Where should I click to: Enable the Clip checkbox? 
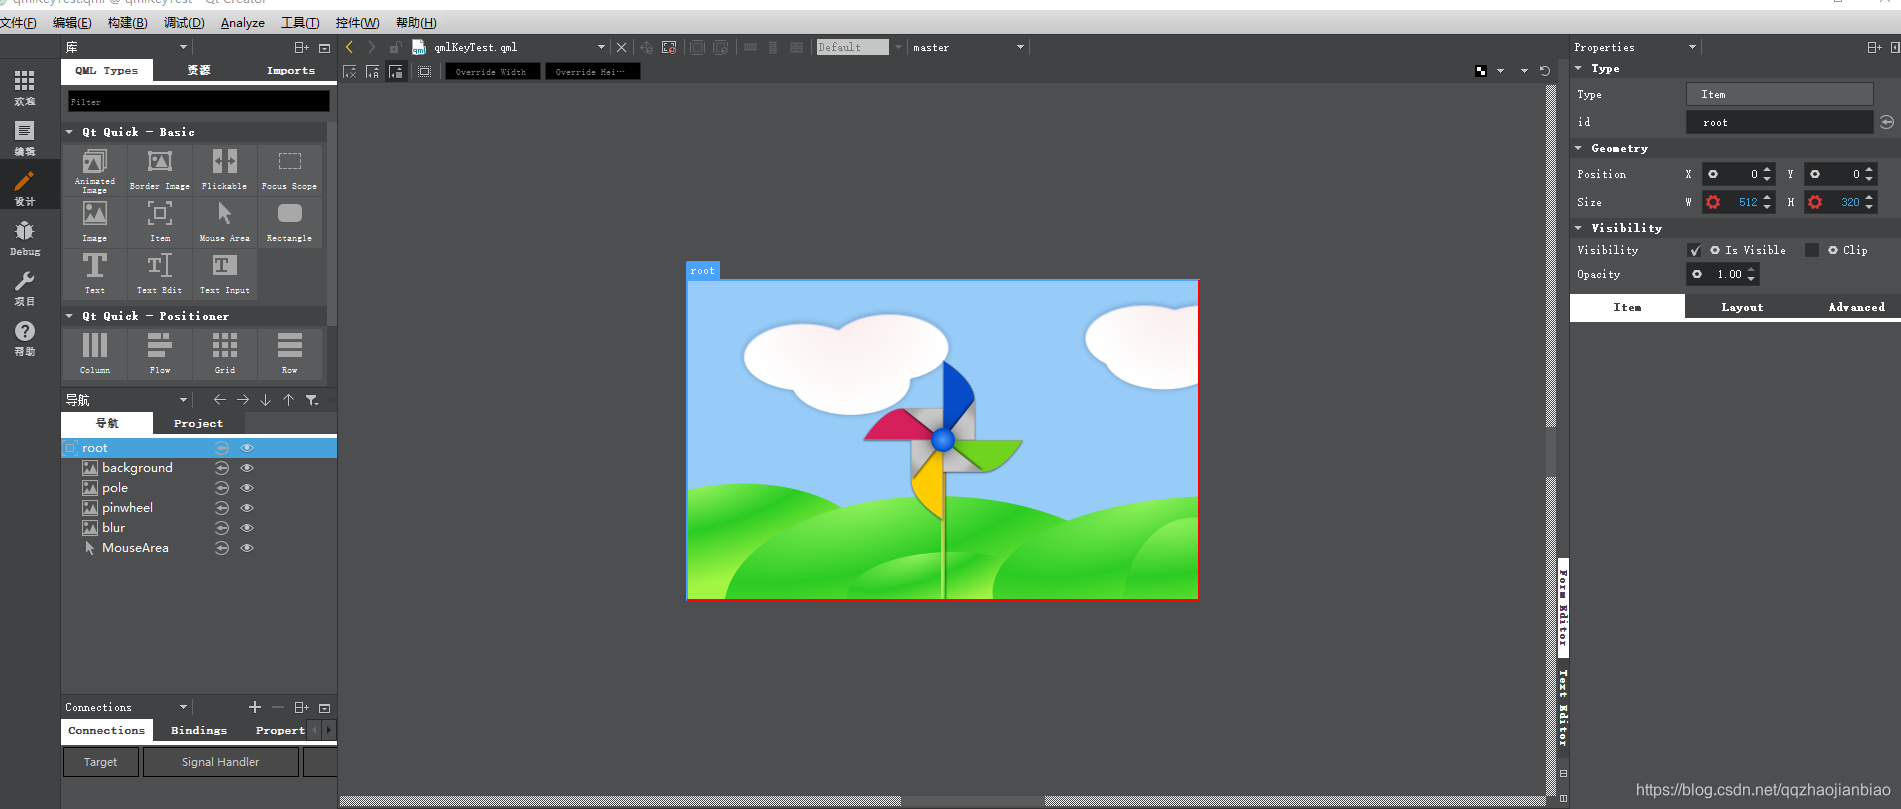pyautogui.click(x=1812, y=250)
